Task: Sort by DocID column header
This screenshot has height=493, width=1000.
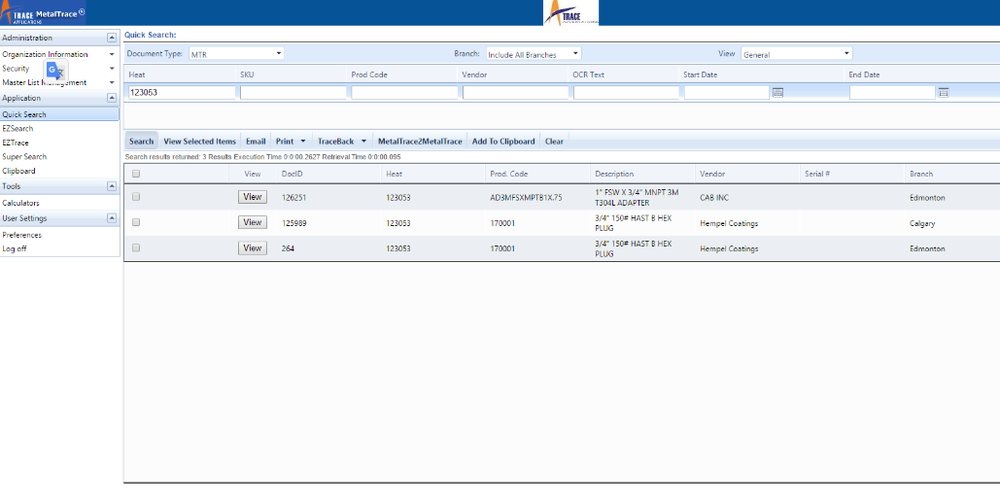Action: point(291,173)
